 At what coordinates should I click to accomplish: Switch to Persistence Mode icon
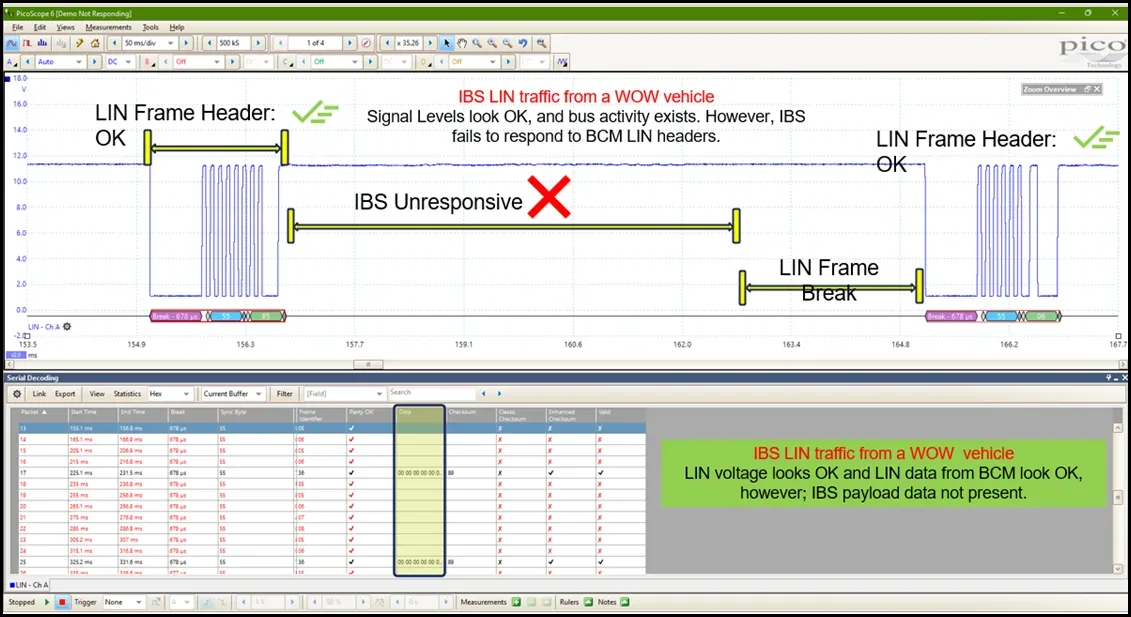[x=27, y=43]
